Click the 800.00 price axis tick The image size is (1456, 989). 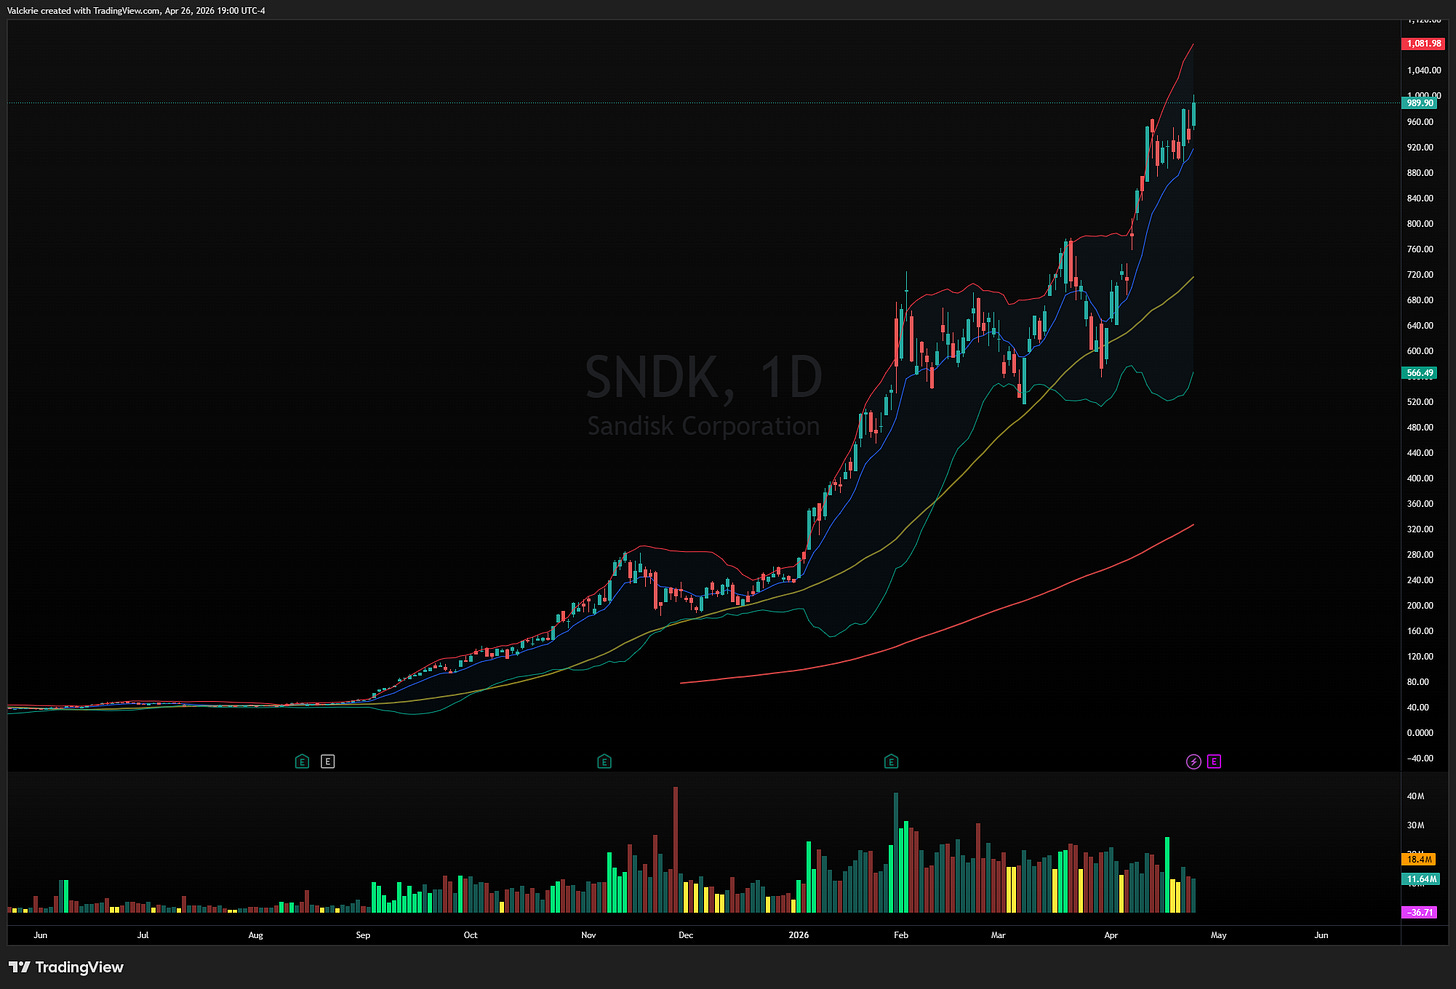tap(1420, 224)
